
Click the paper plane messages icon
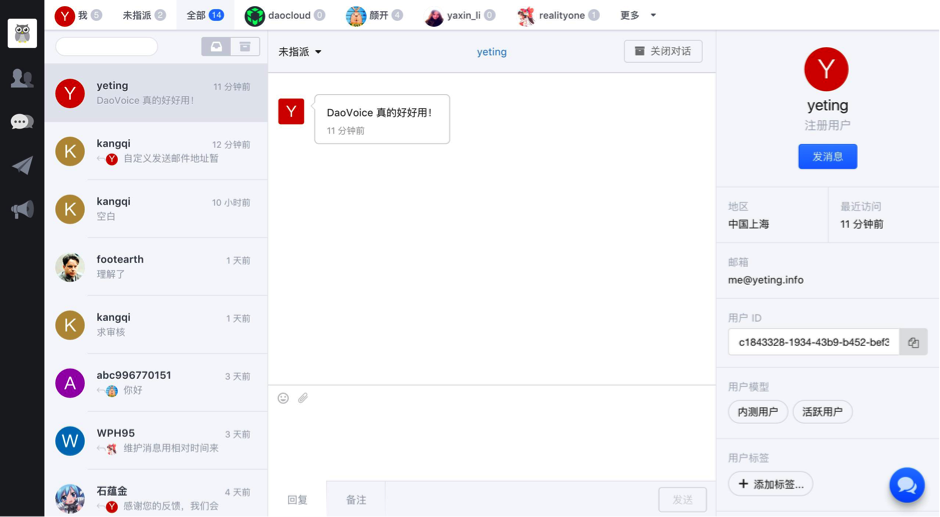(22, 166)
